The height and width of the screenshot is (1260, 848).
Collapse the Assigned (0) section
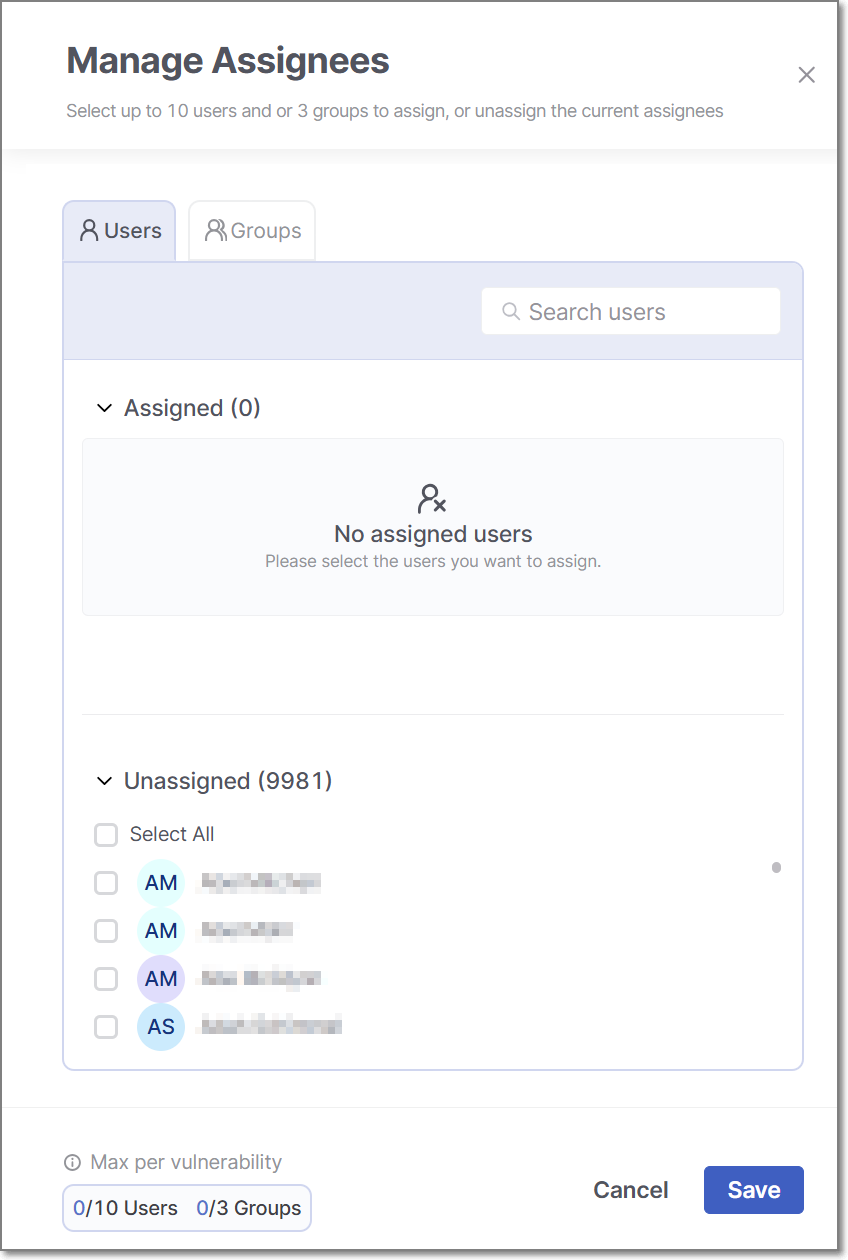point(104,408)
